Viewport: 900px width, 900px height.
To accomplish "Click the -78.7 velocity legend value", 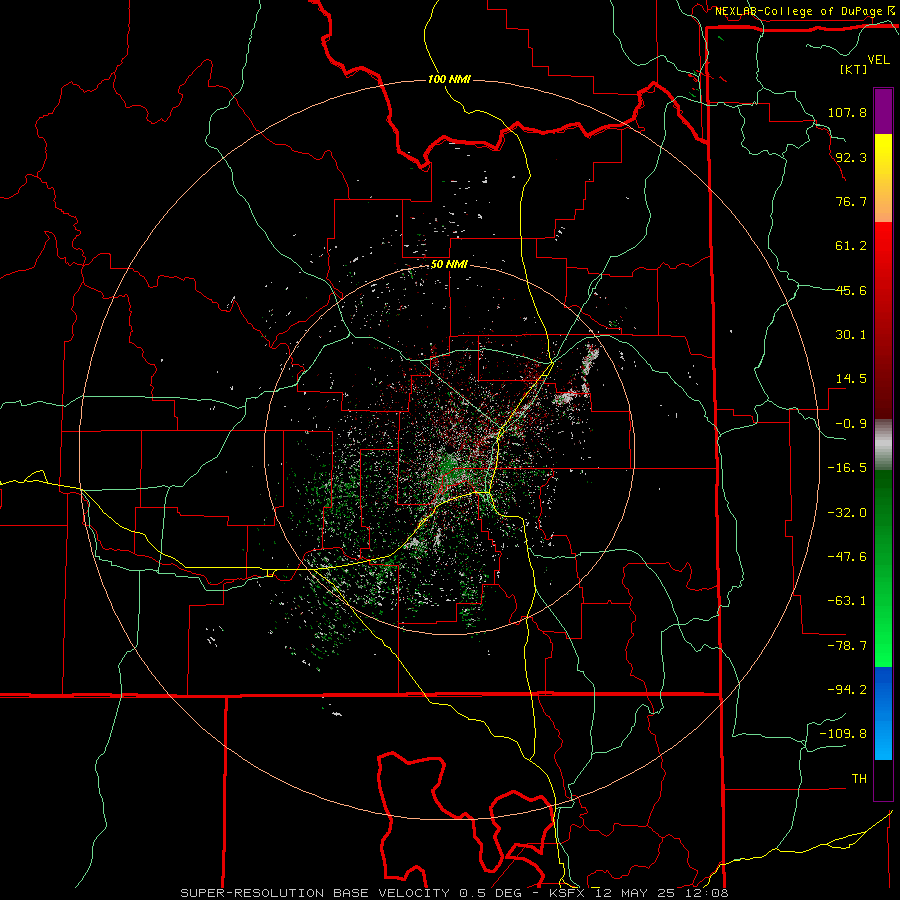I will pos(847,646).
